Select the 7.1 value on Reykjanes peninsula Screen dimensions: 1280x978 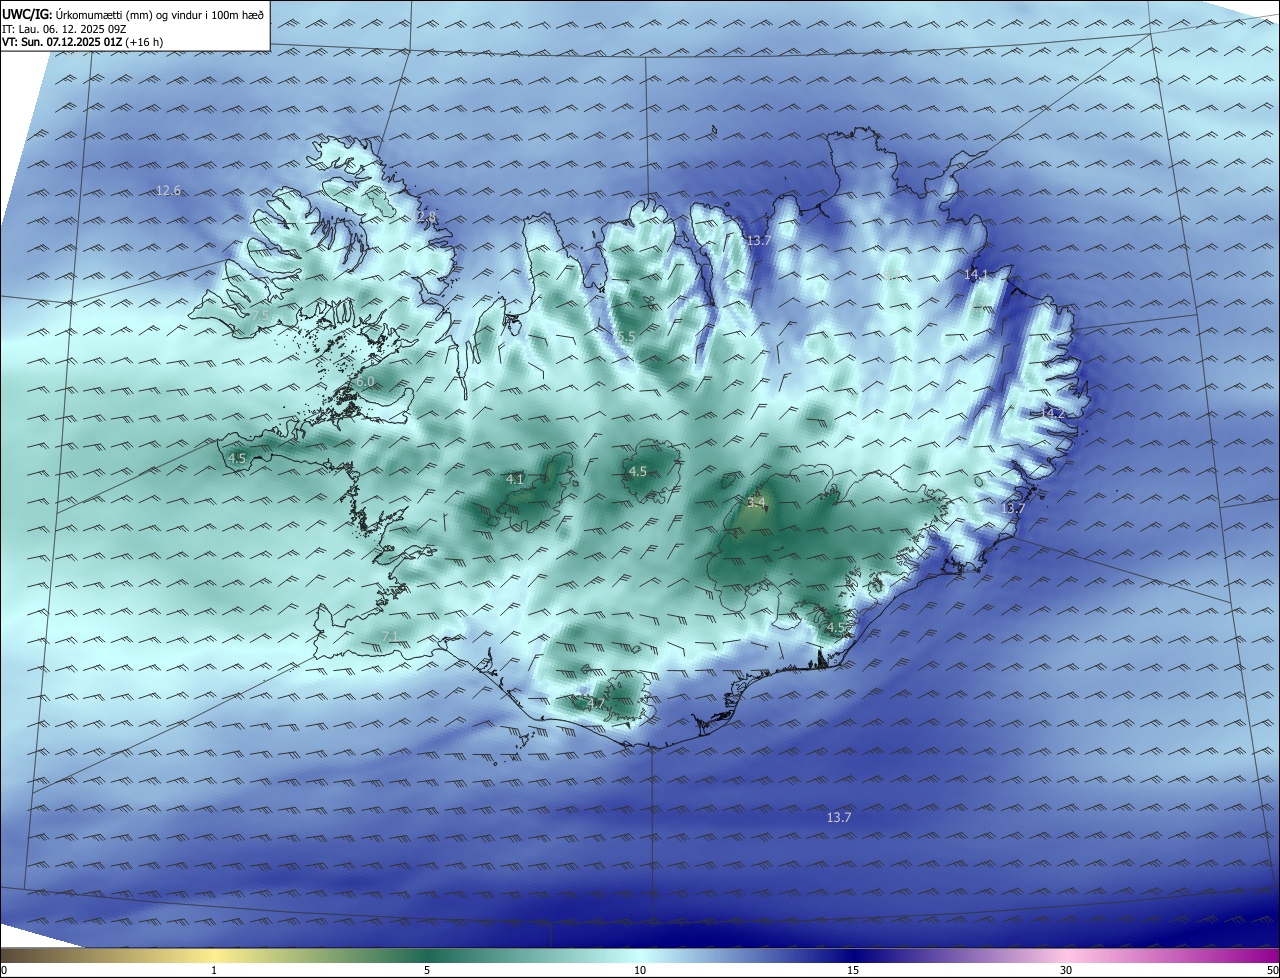click(391, 636)
